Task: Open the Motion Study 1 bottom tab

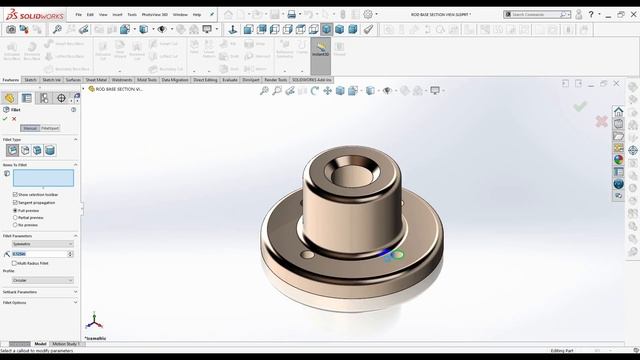Action: [65, 344]
